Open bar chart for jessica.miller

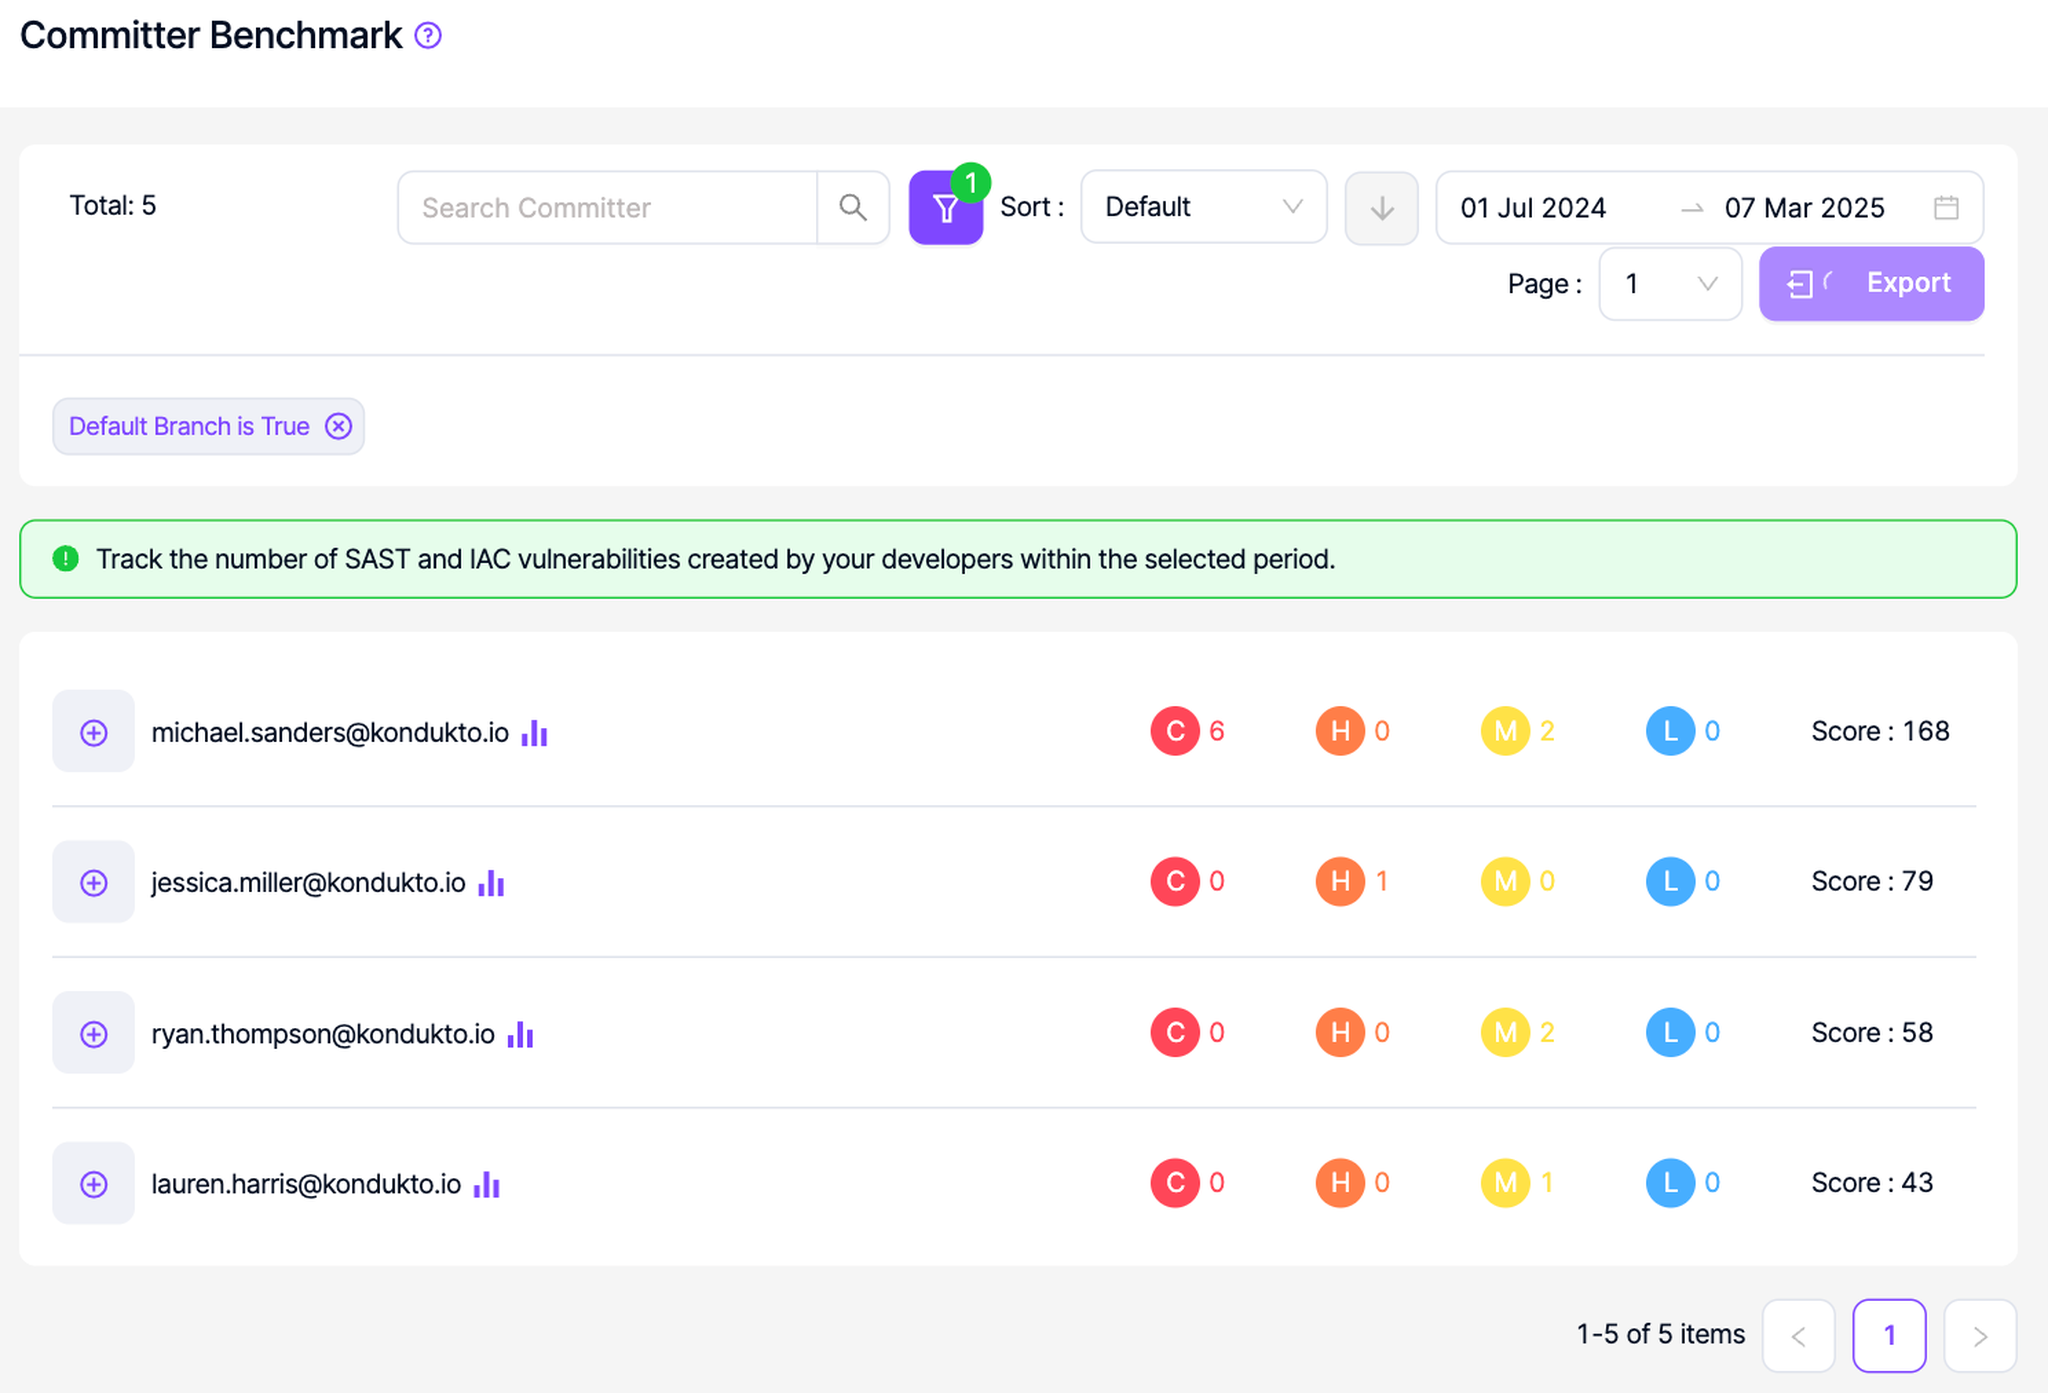[x=491, y=883]
